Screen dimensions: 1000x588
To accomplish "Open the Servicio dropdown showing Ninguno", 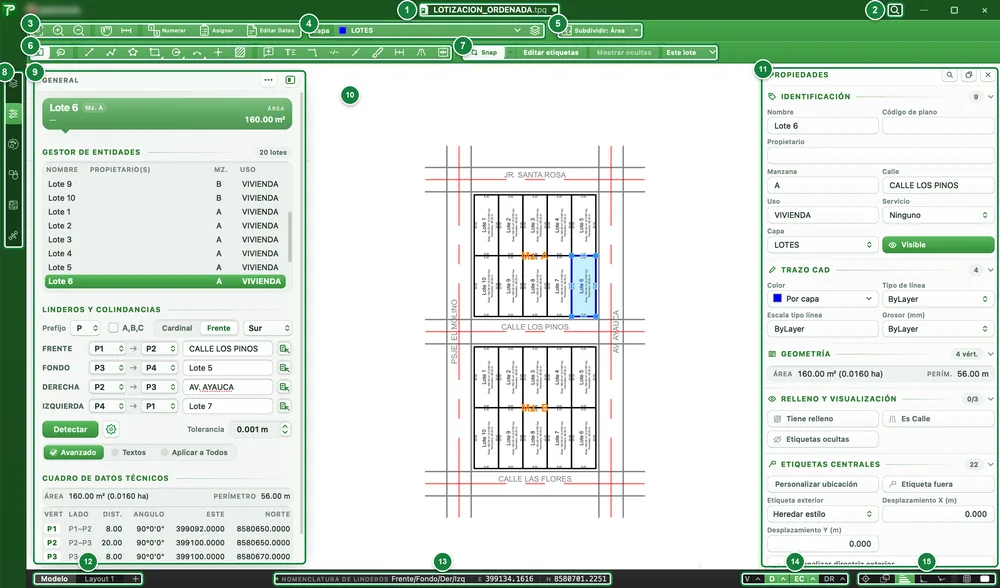I will [x=938, y=215].
